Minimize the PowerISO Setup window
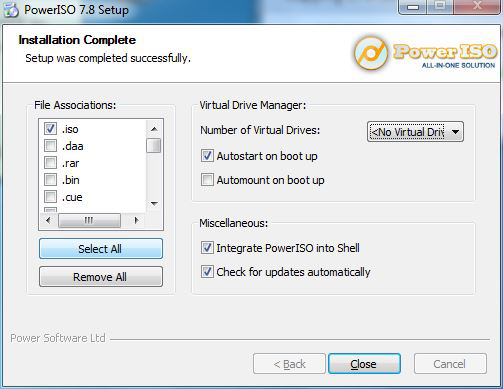This screenshot has height=389, width=503. coord(413,7)
